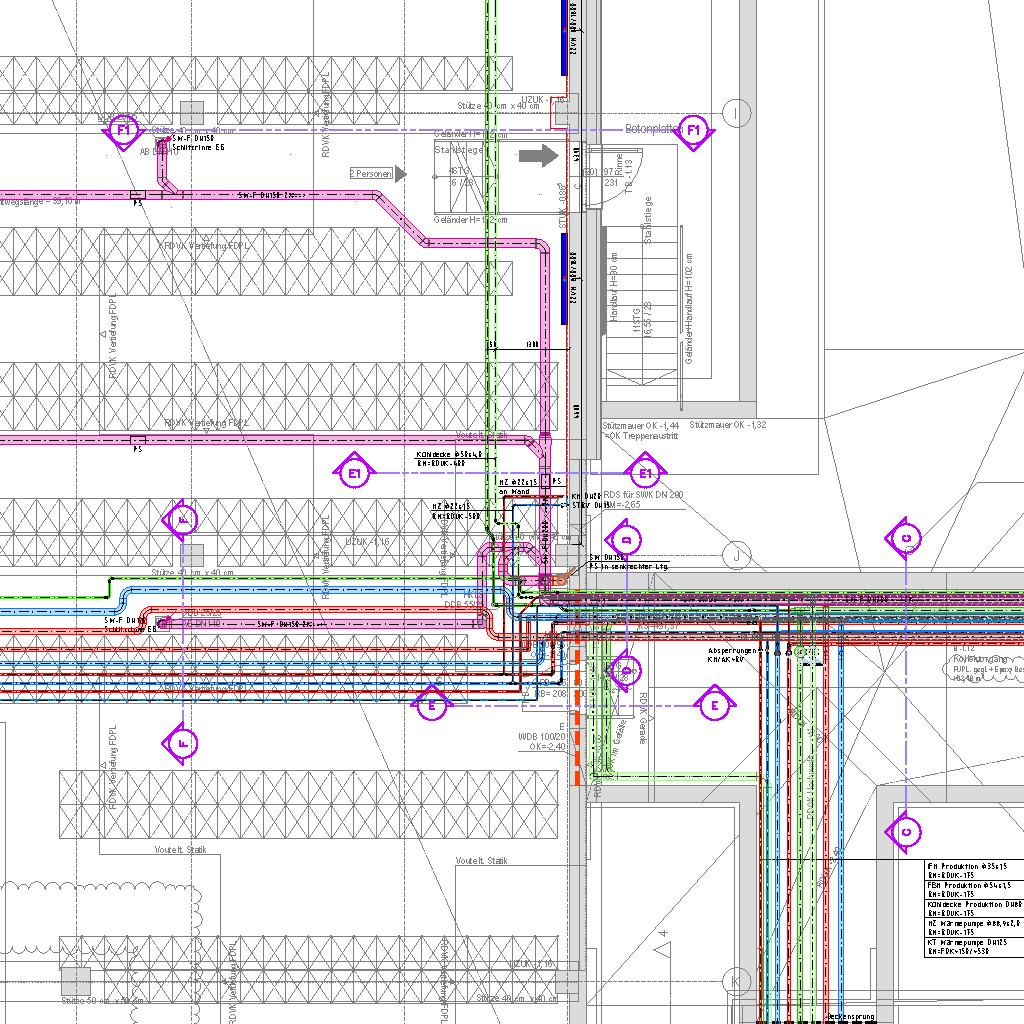The height and width of the screenshot is (1024, 1024).
Task: Click the Stahlstiege label in upper stairwell
Action: (x=457, y=150)
